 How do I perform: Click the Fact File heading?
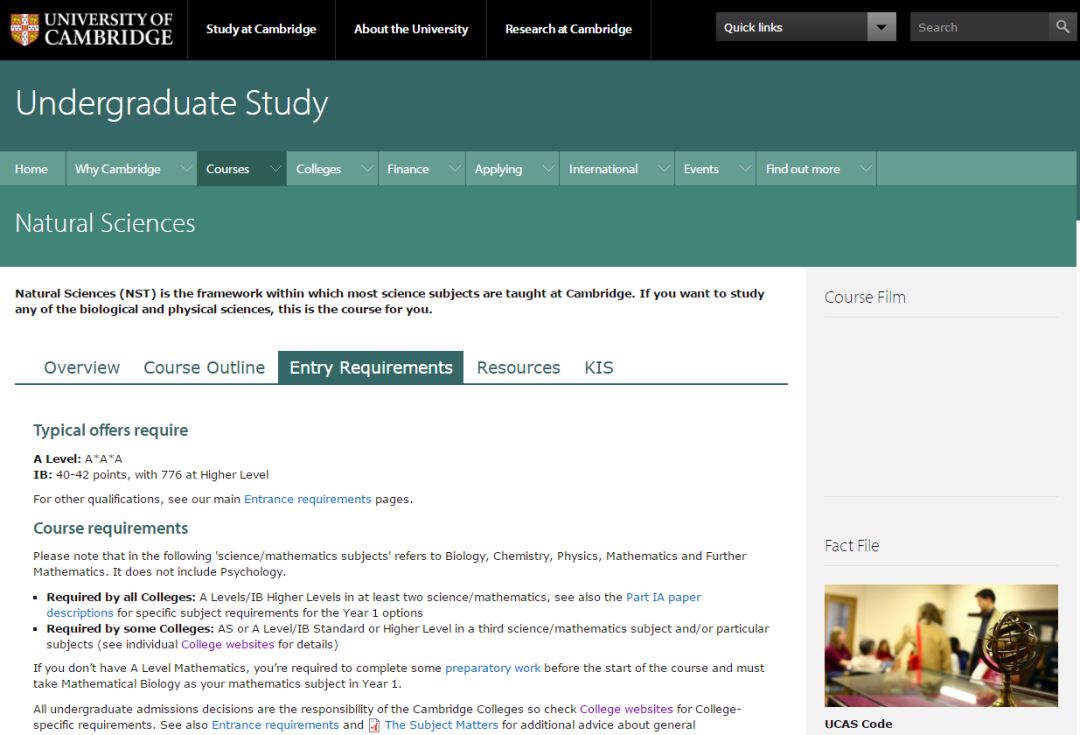coord(852,546)
